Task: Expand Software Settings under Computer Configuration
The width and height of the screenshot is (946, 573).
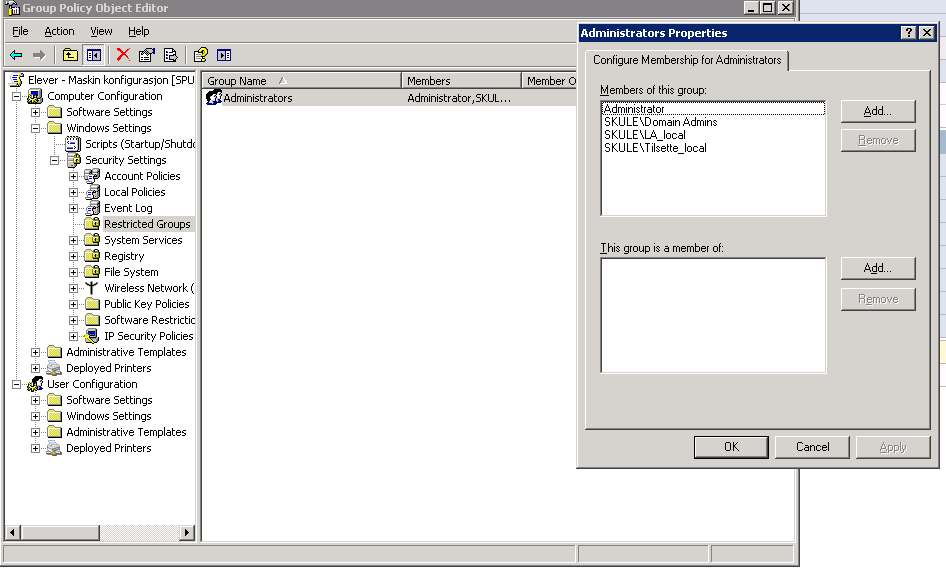Action: [x=36, y=112]
